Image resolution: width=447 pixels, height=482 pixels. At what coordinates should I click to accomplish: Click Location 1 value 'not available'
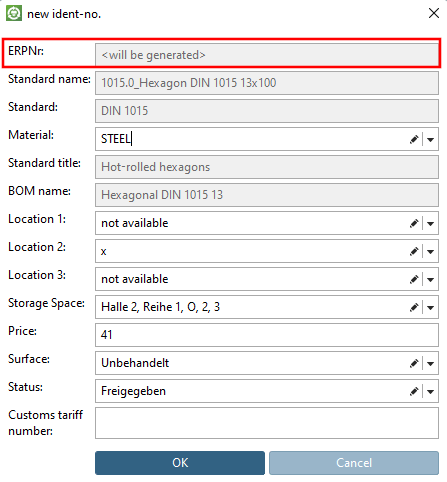(x=135, y=223)
